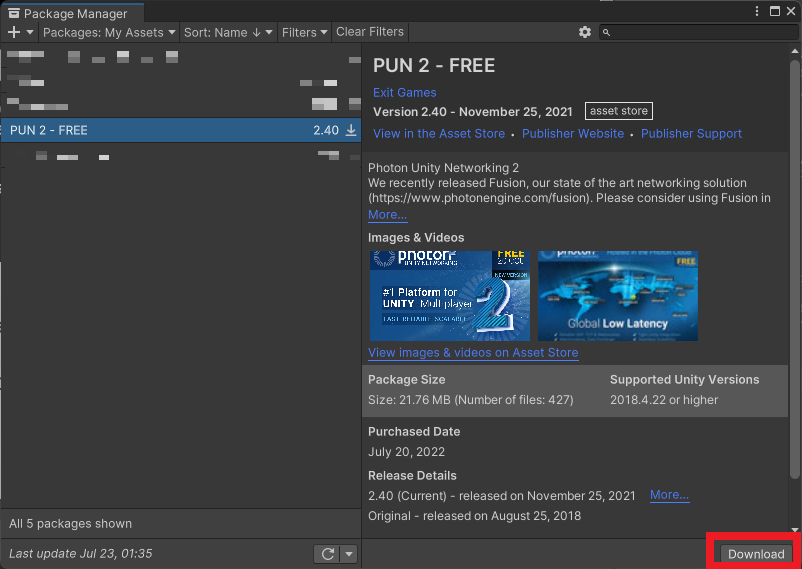The image size is (802, 569).
Task: Open the add package dropdown arrow
Action: (x=30, y=32)
